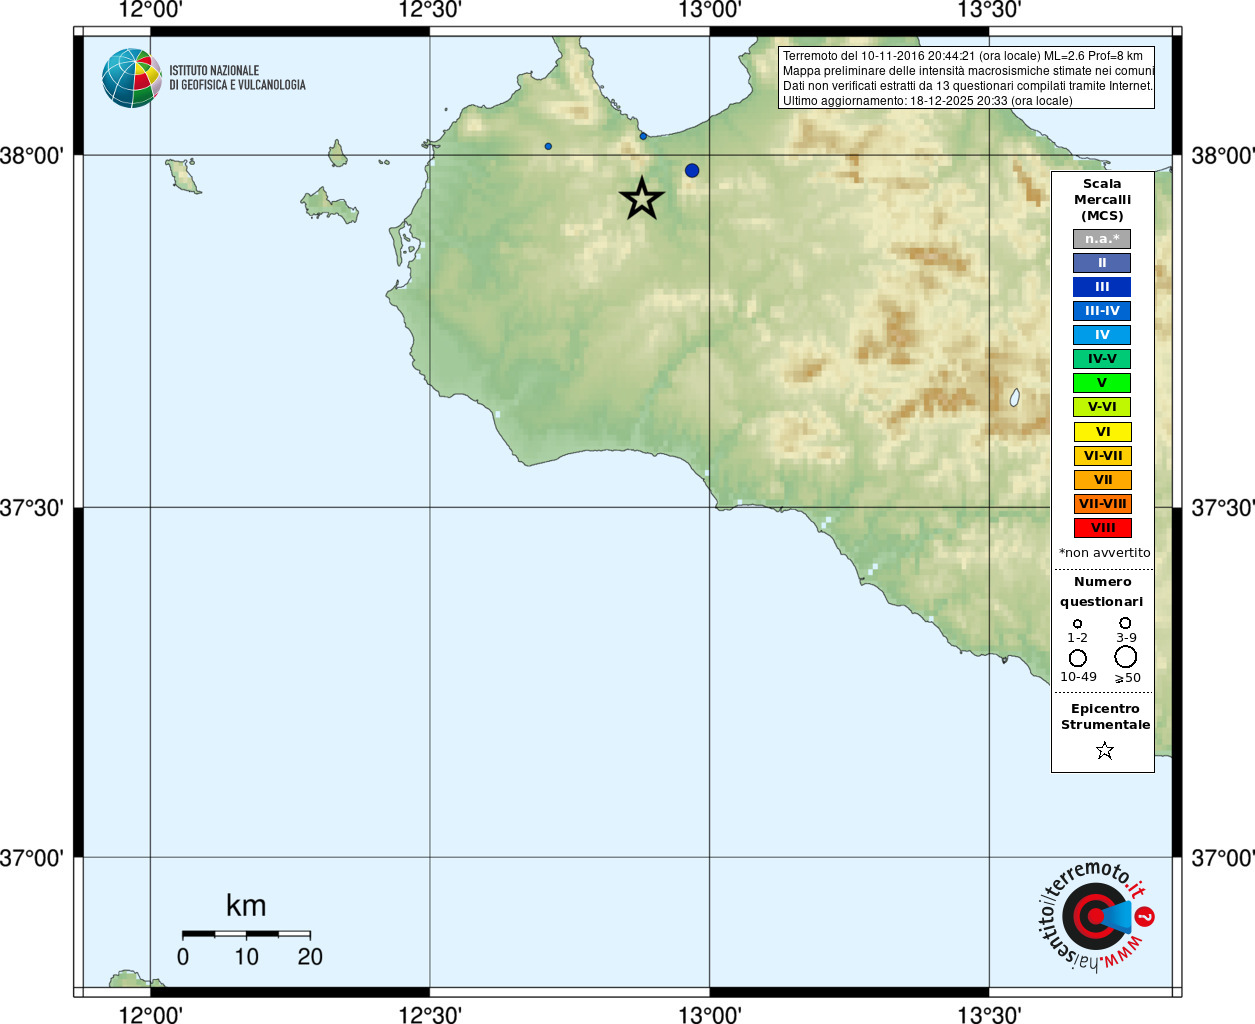The height and width of the screenshot is (1024, 1255).
Task: Click the left 38°00' latitude label
Action: pos(32,155)
